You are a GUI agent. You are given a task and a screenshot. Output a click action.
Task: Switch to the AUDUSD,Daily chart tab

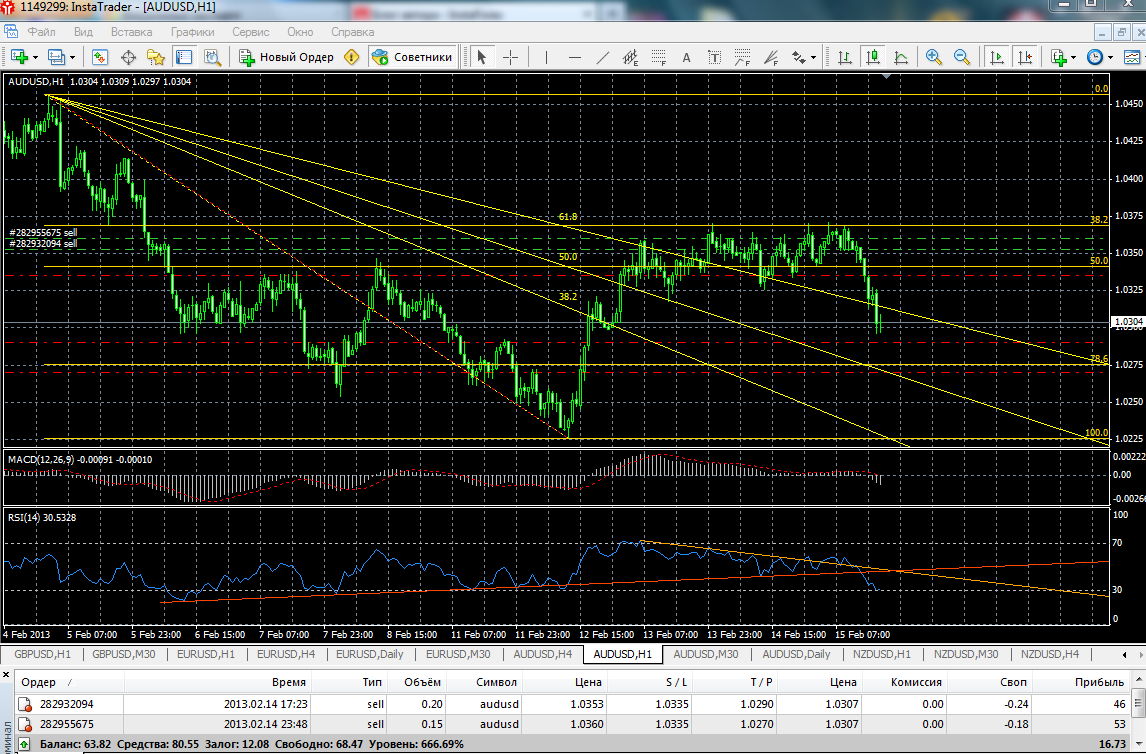point(796,654)
